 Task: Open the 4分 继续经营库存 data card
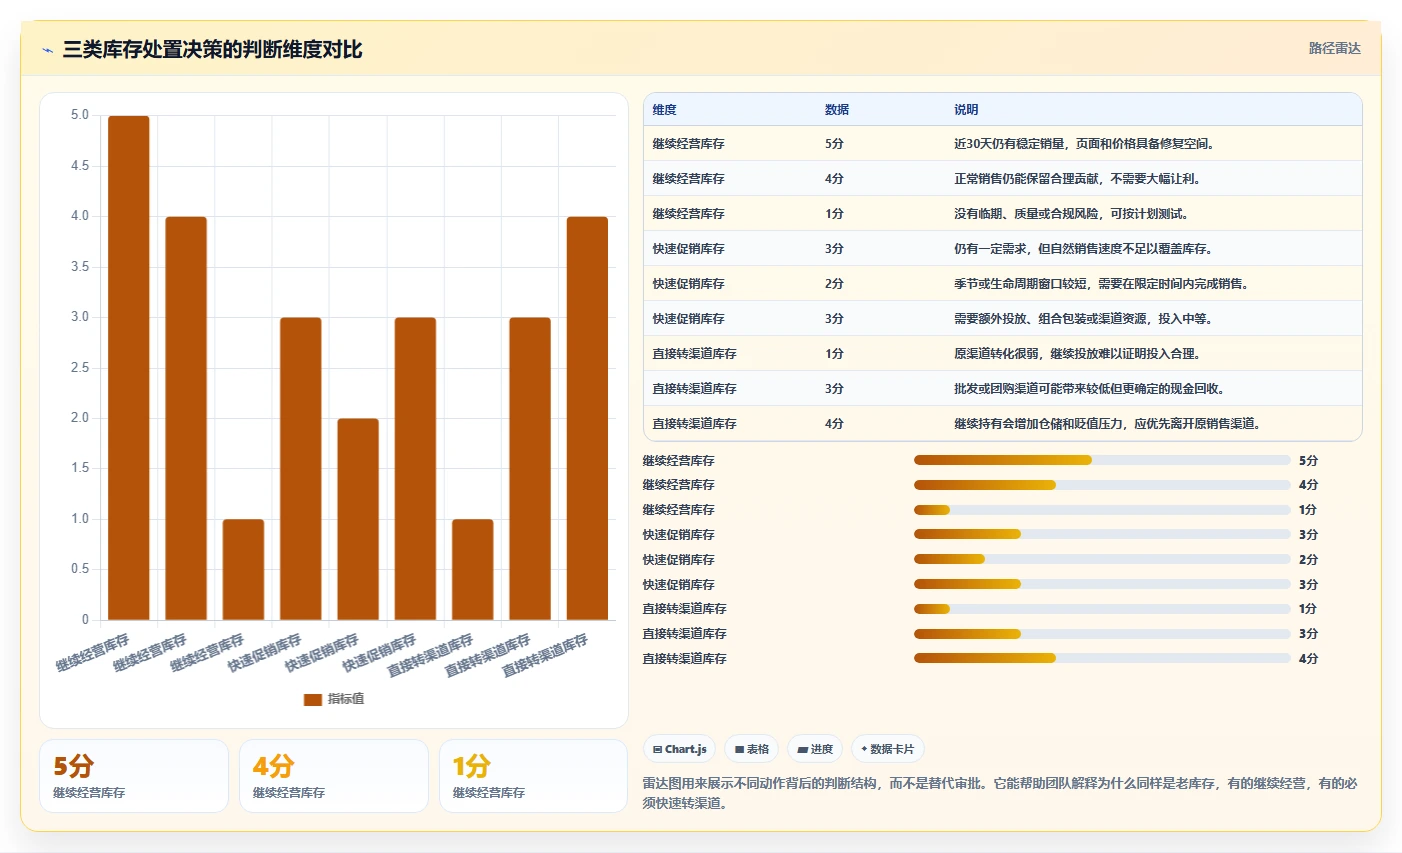pos(334,776)
